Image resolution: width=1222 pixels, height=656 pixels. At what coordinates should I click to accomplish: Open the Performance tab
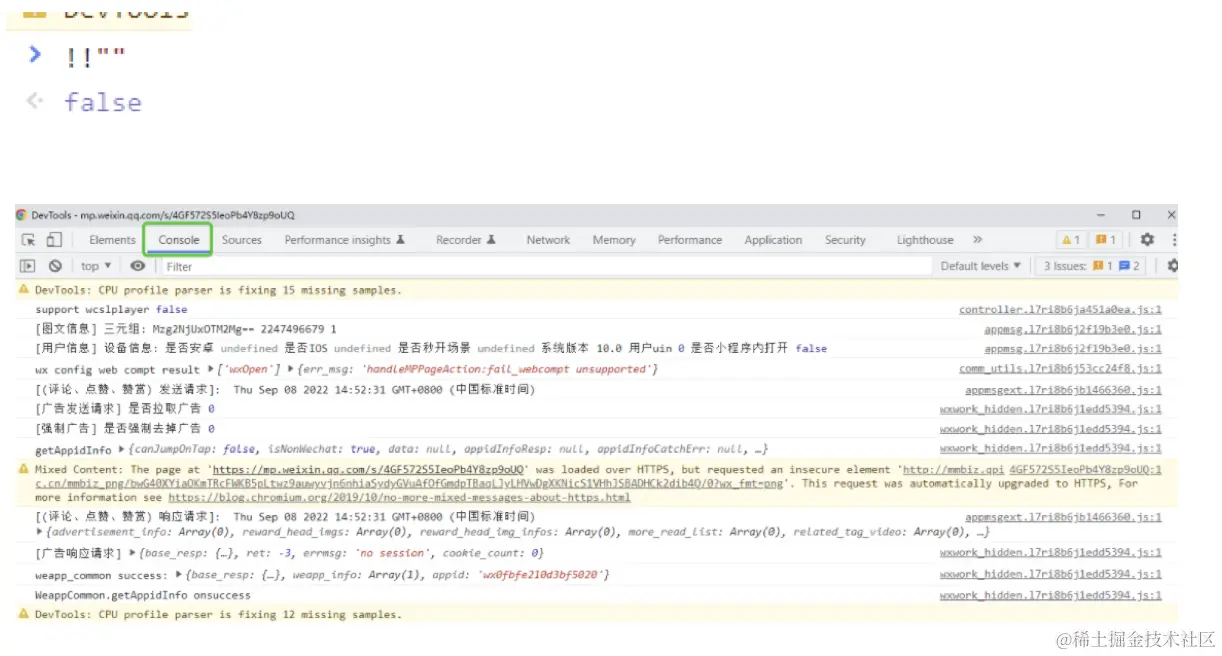[690, 240]
